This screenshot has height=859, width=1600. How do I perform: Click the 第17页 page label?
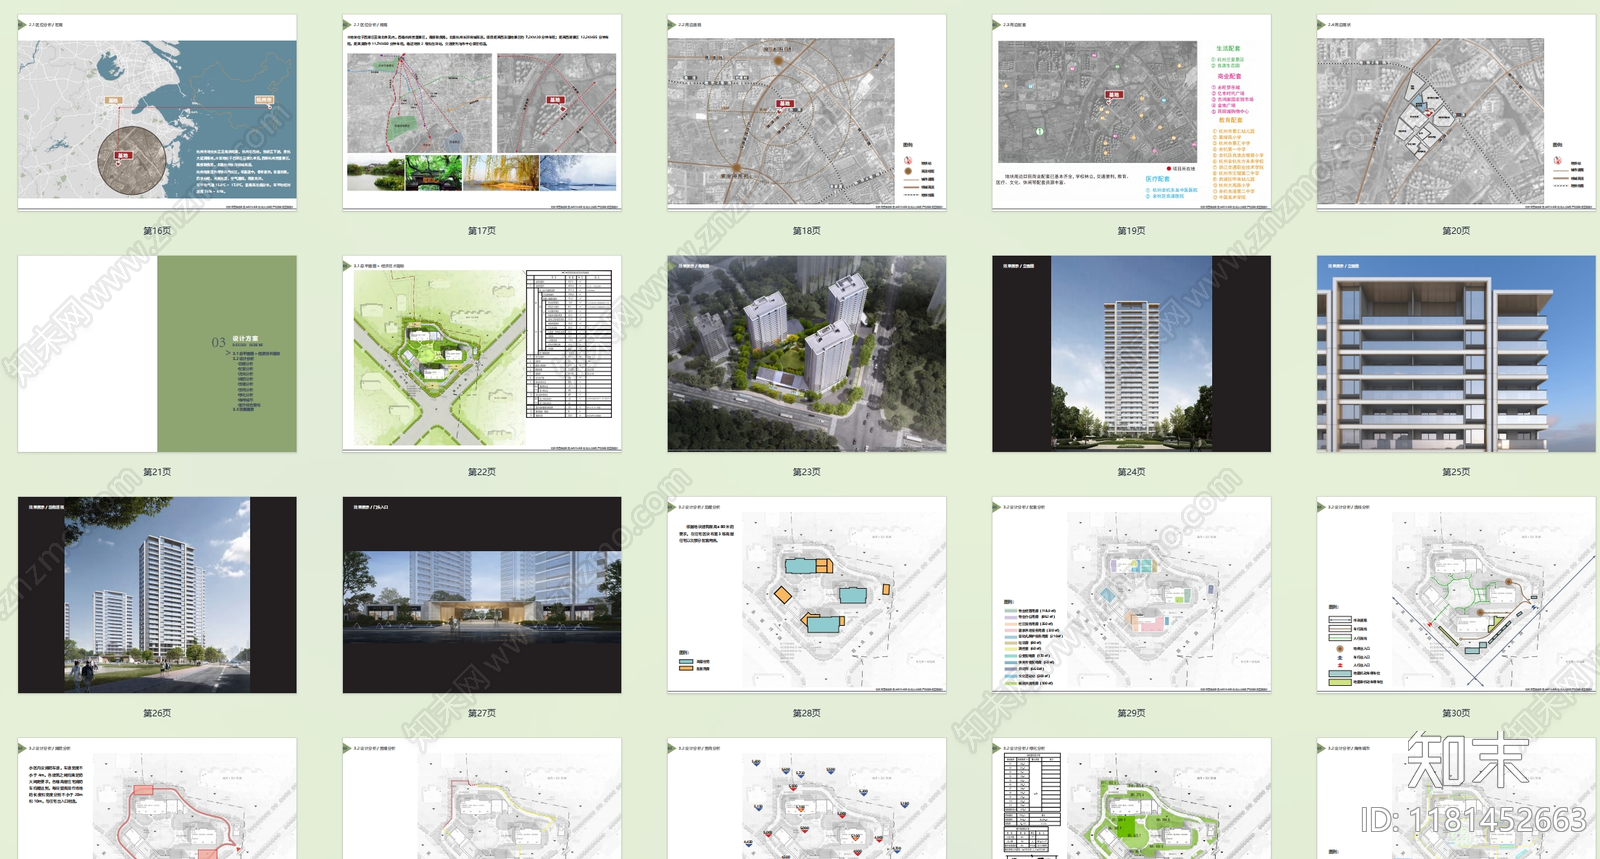[x=482, y=231]
